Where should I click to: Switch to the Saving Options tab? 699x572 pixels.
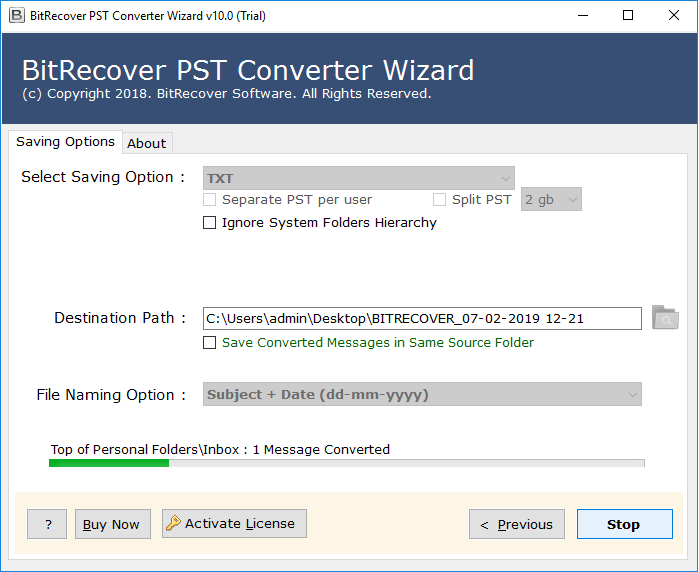click(66, 142)
